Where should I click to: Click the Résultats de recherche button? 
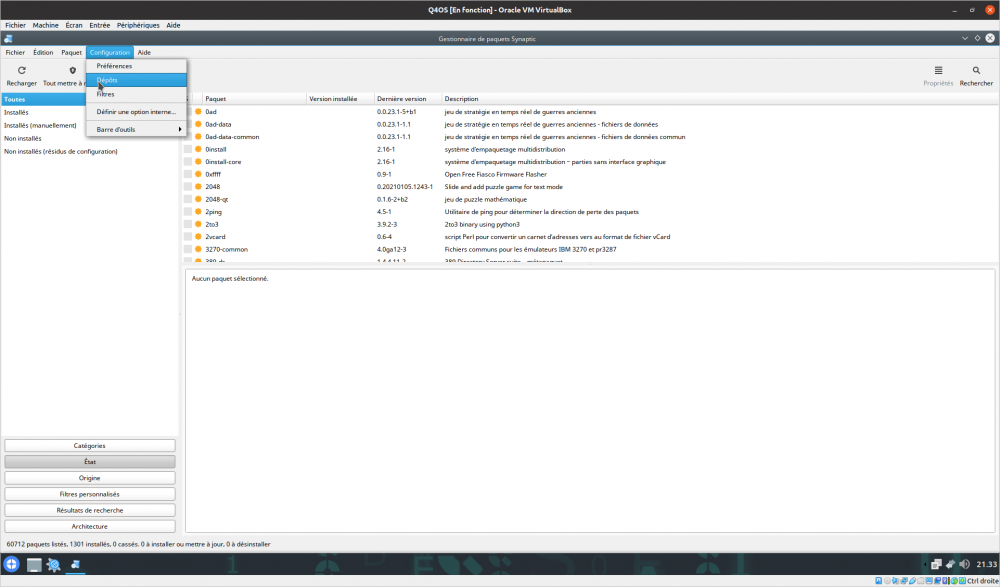click(x=89, y=510)
